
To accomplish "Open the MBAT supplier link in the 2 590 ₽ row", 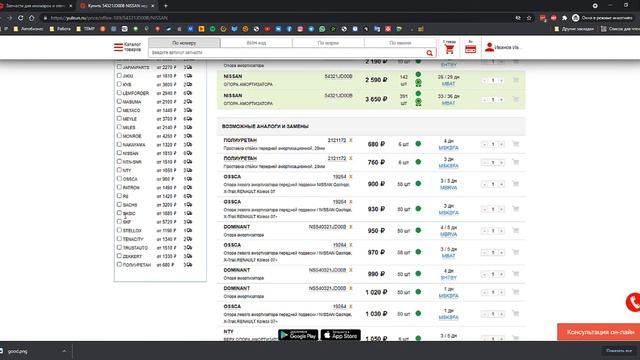I will click(x=448, y=84).
